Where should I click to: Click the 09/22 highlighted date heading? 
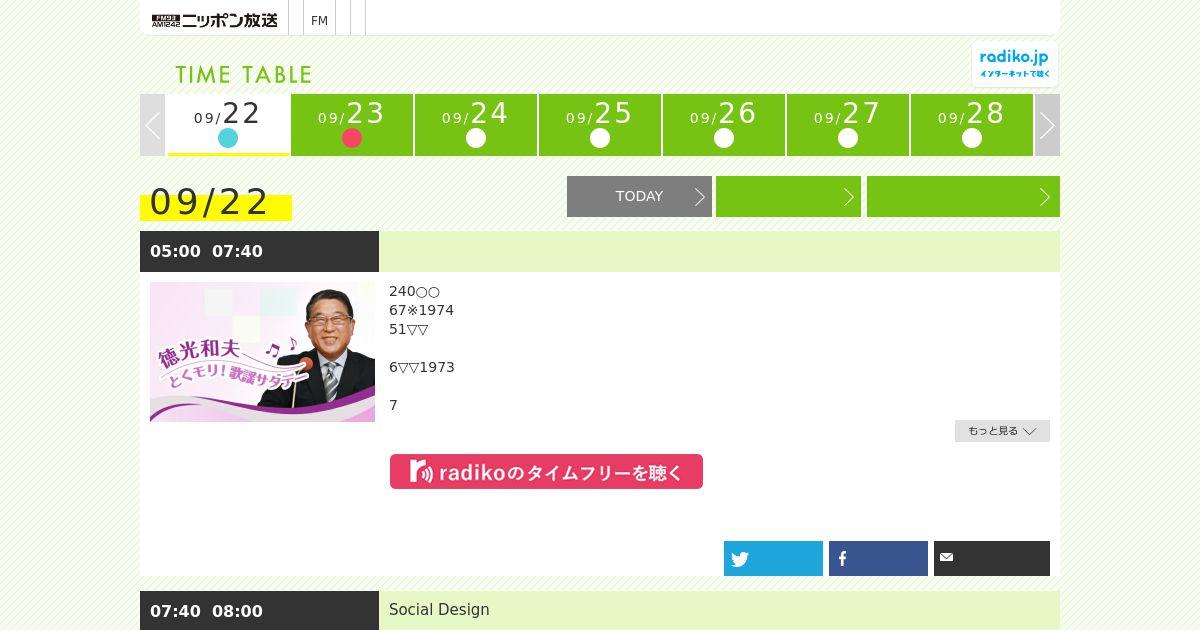click(x=216, y=203)
